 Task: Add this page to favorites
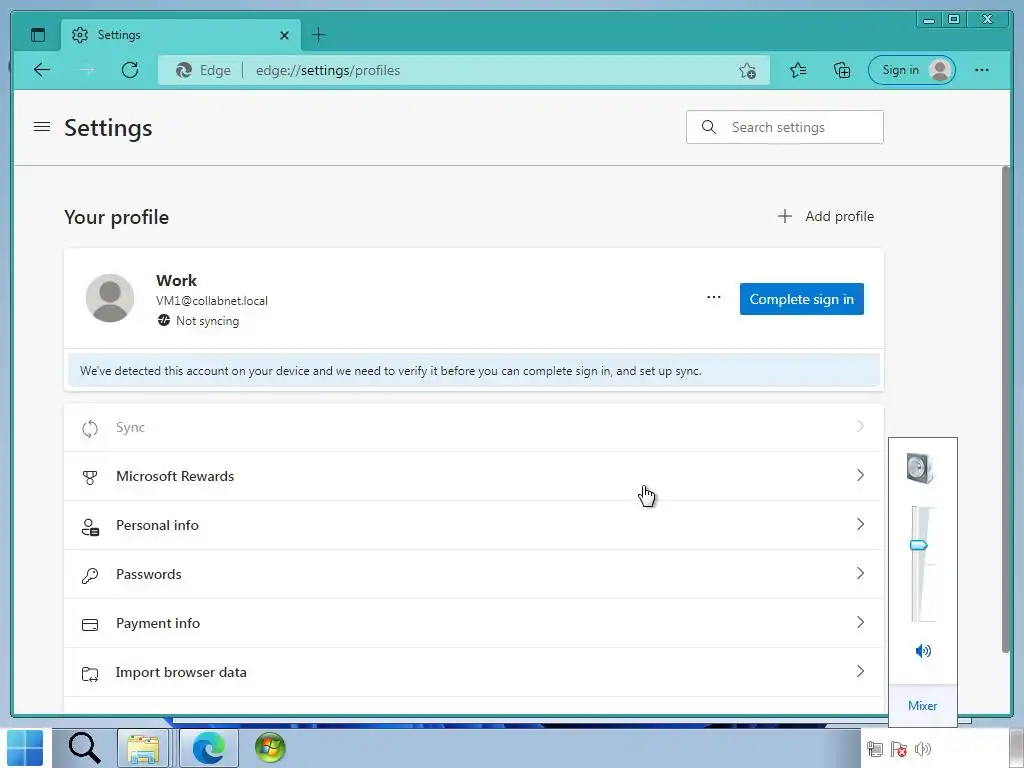click(748, 71)
